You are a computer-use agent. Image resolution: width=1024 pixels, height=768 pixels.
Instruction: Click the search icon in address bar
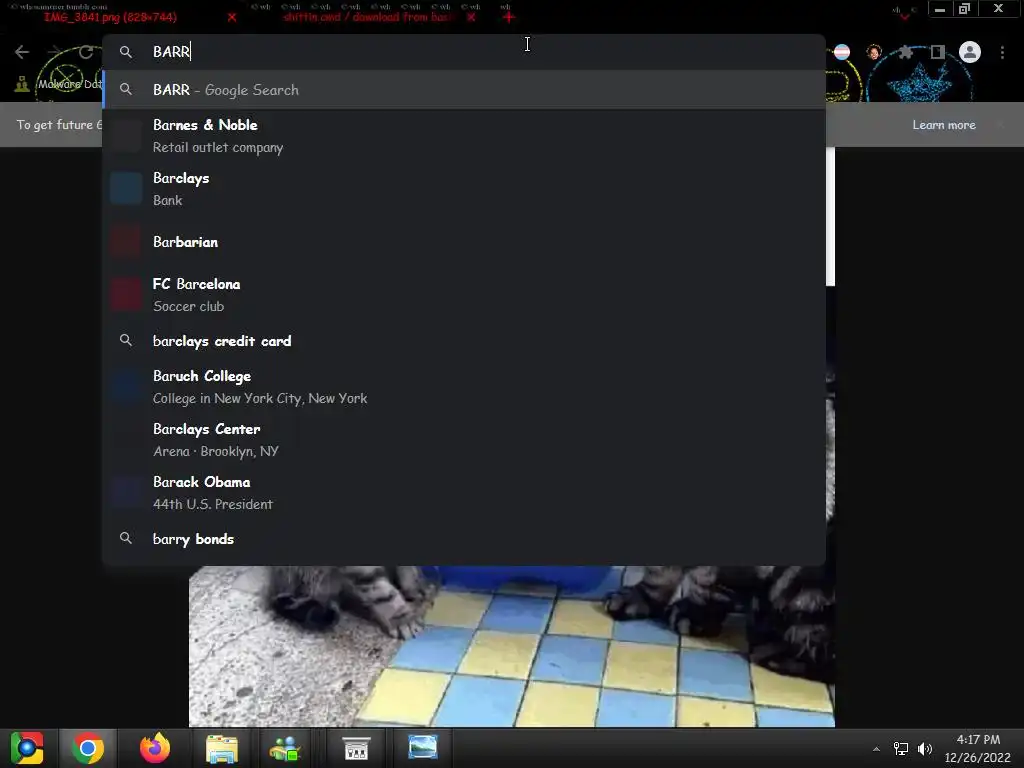(x=126, y=52)
